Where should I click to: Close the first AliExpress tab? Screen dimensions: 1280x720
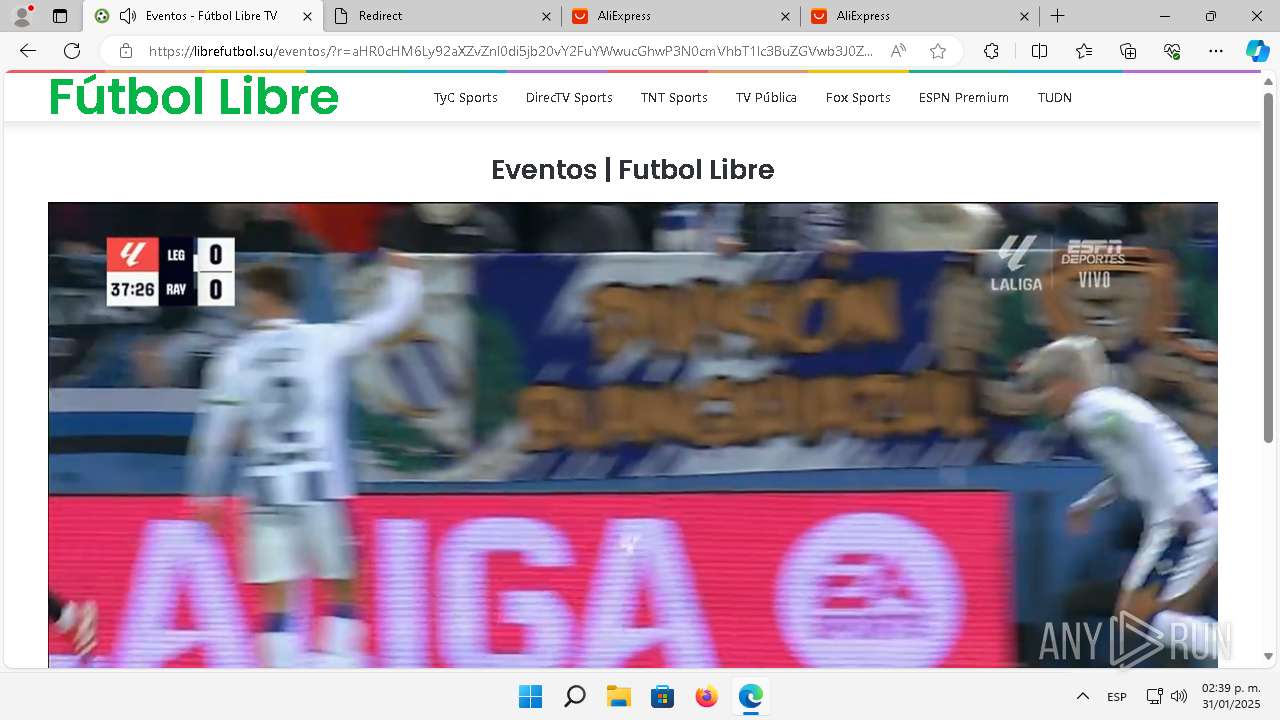[x=785, y=16]
